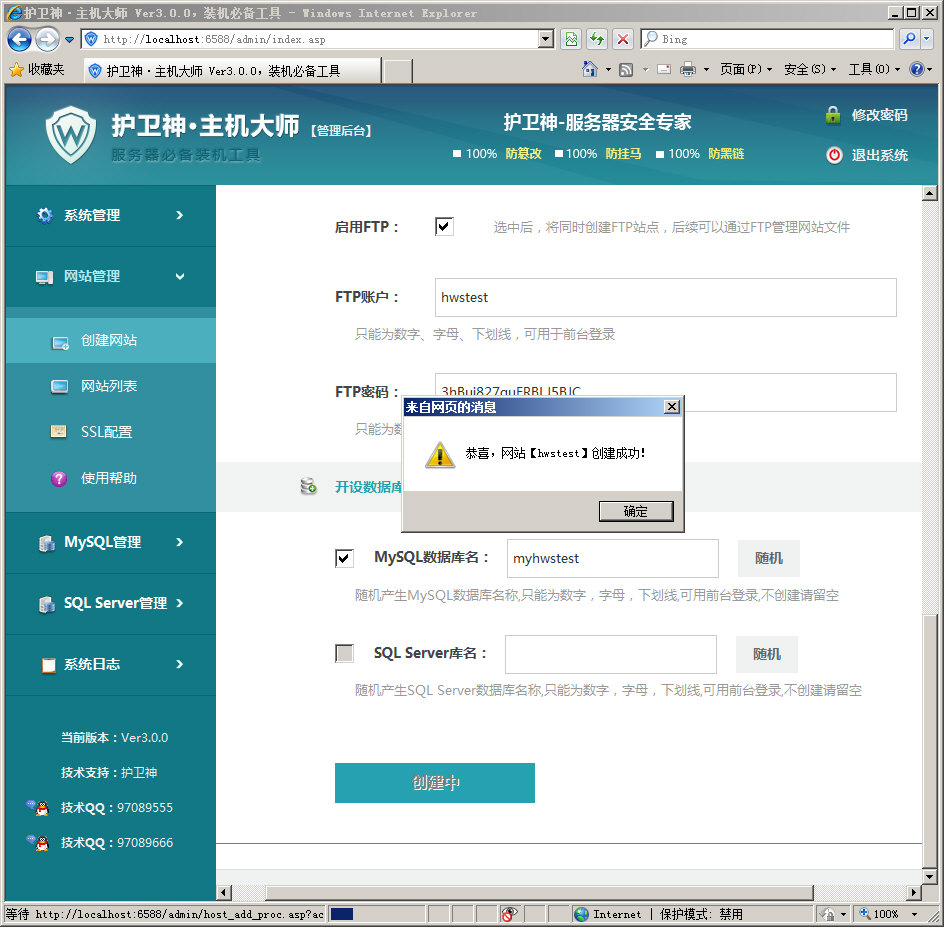Click the 网站管理 monitor icon
The image size is (944, 927).
[x=45, y=277]
